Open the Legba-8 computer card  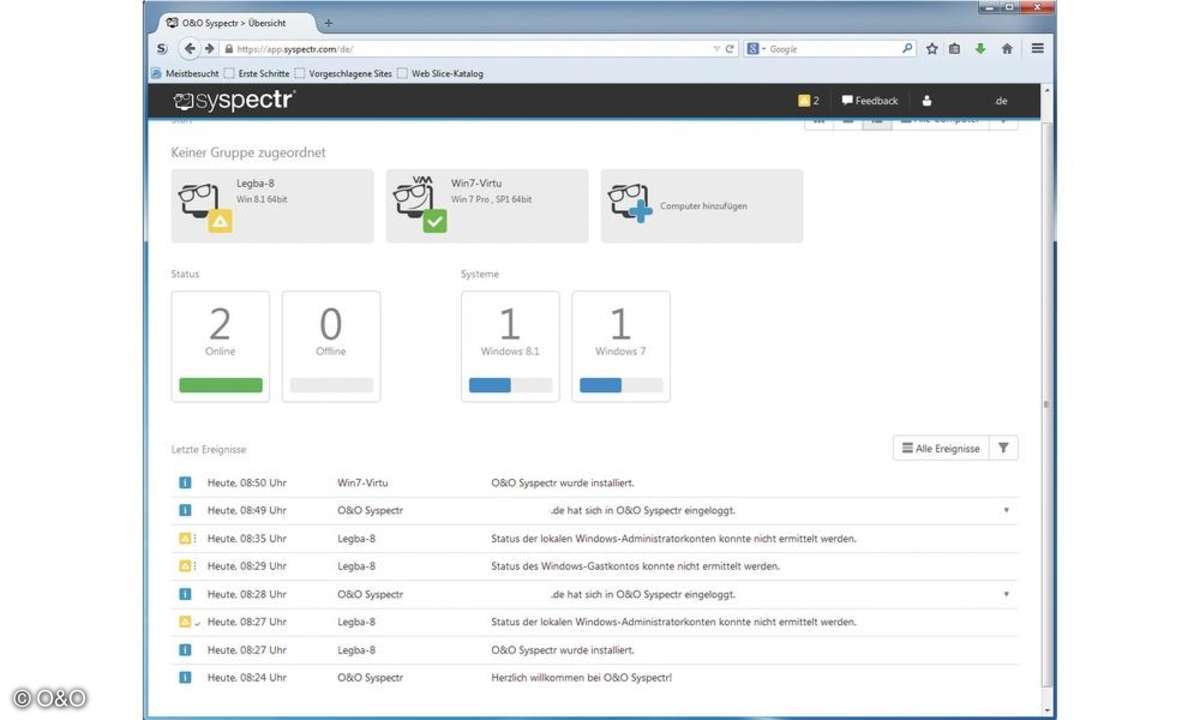[x=272, y=205]
